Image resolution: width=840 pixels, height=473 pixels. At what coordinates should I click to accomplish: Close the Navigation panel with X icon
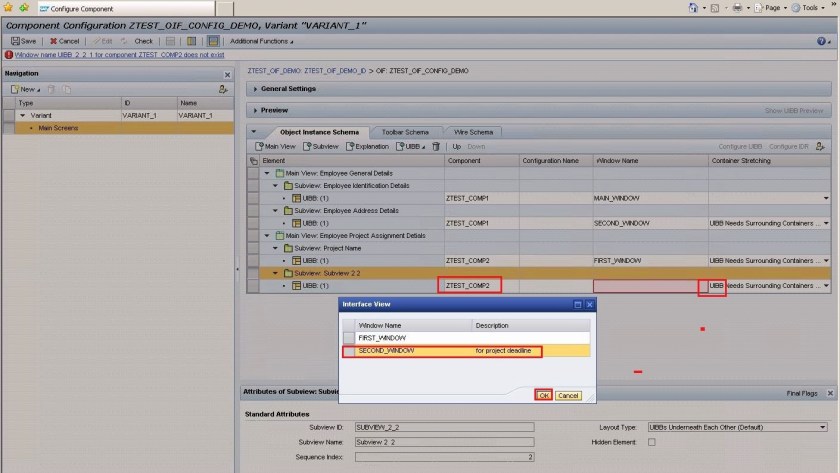[227, 74]
